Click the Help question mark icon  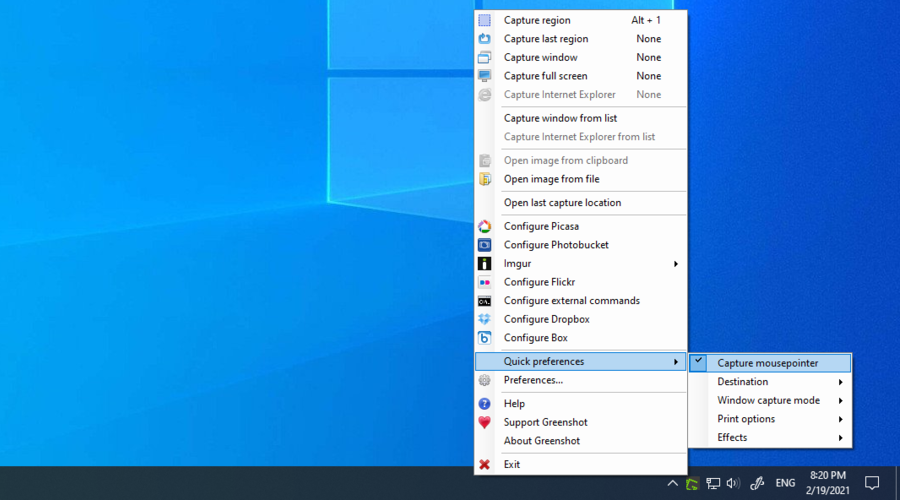(x=484, y=404)
